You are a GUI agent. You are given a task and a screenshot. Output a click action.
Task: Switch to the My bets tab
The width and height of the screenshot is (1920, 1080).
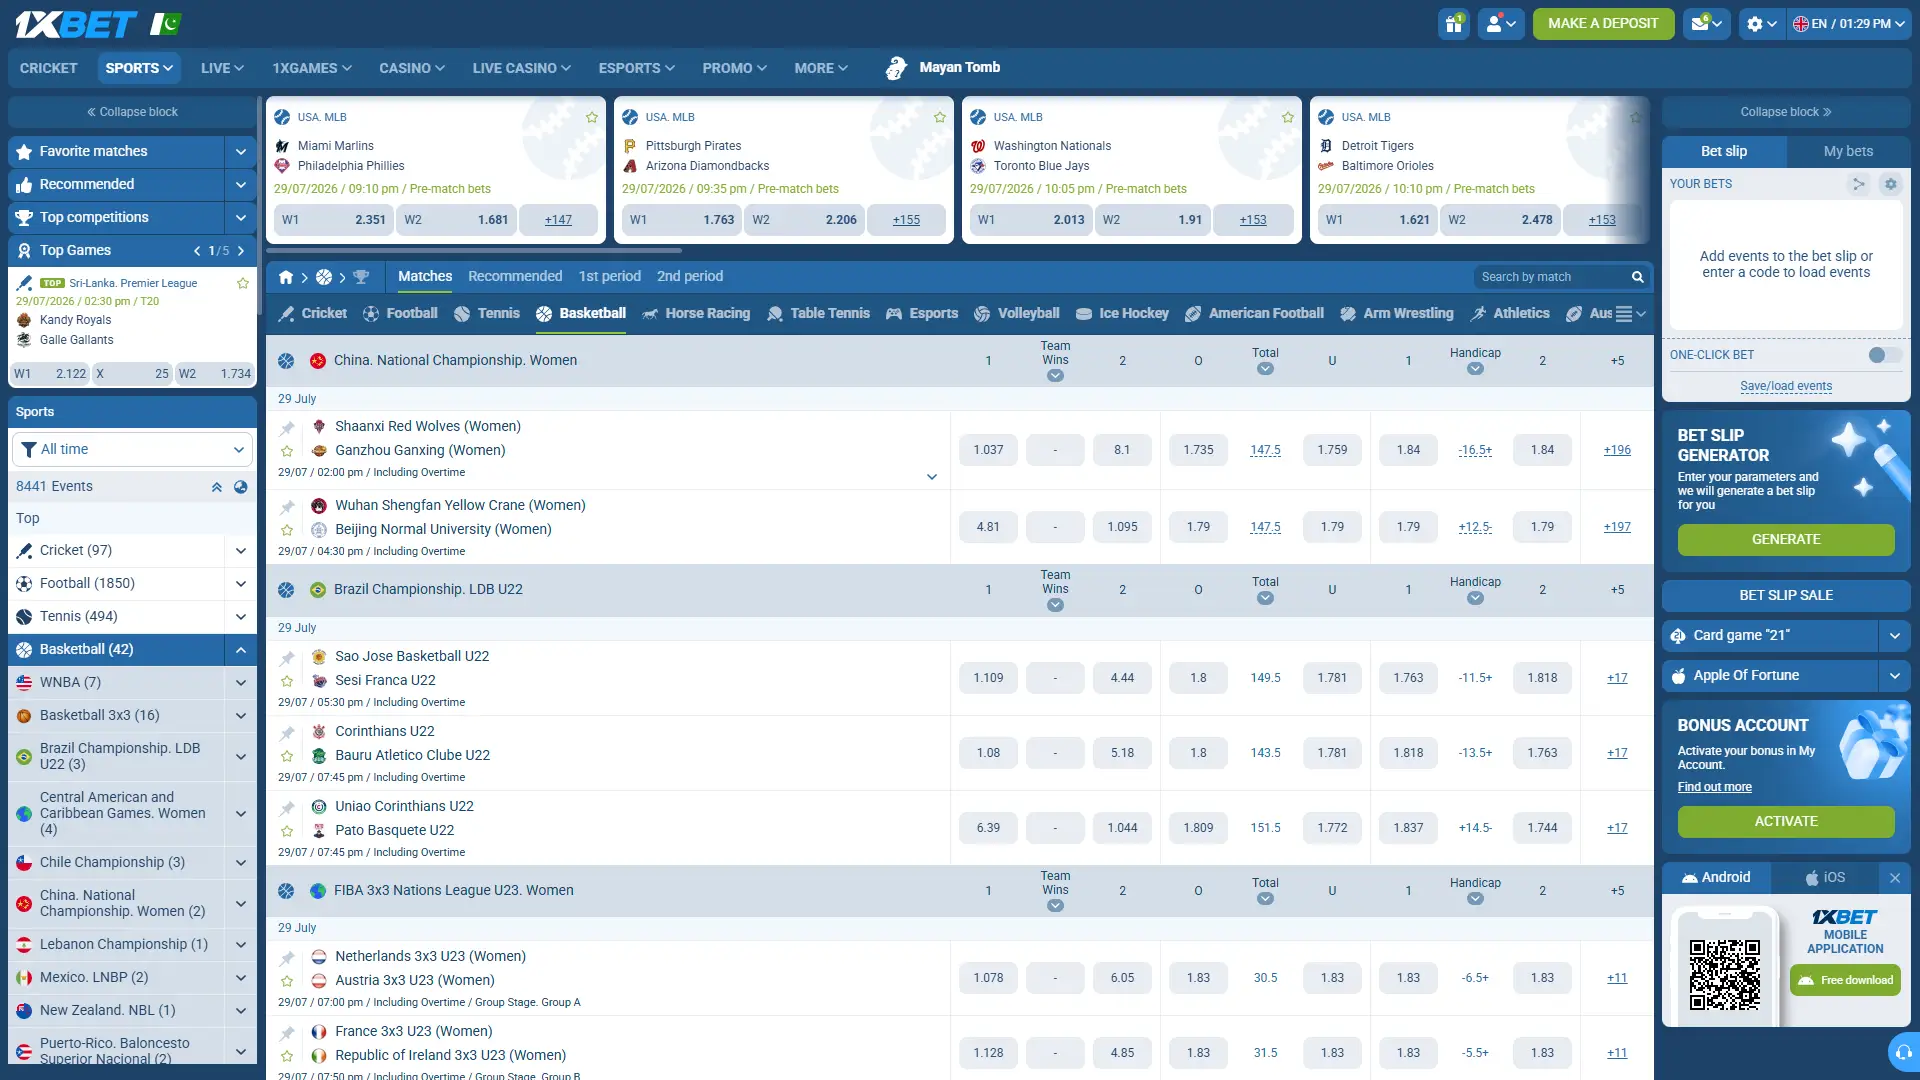click(1848, 152)
